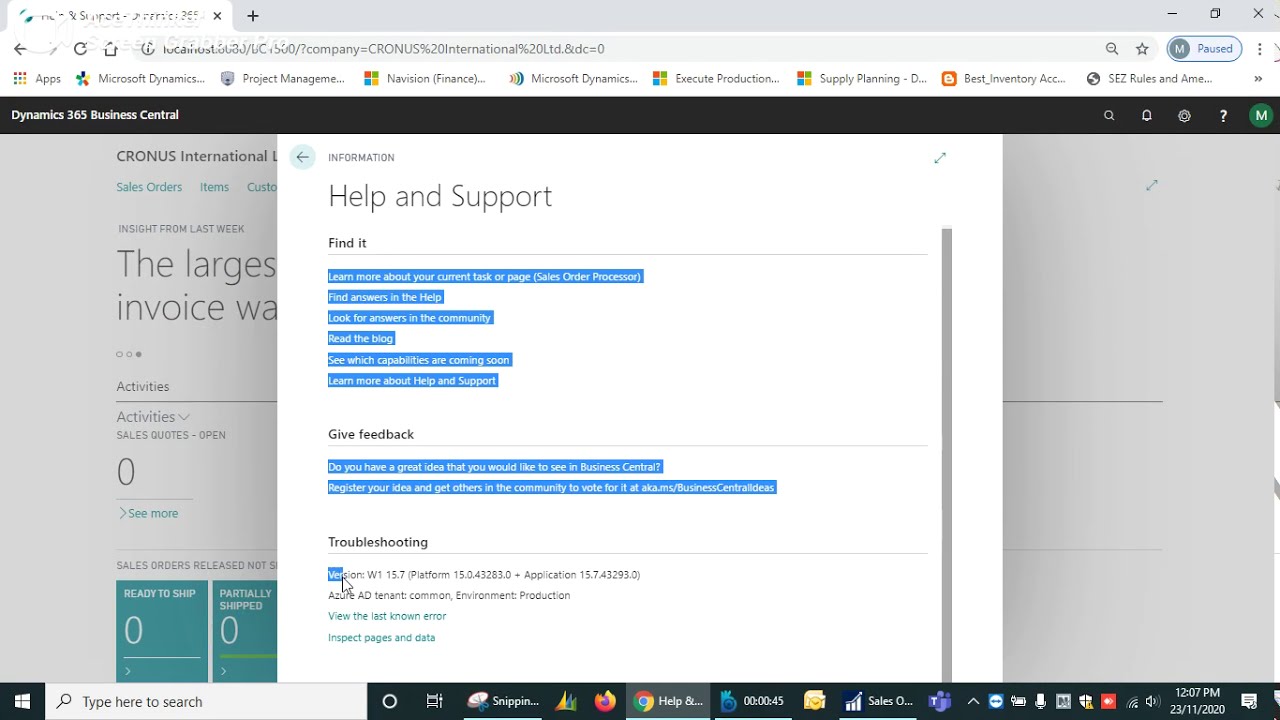Click 'View the last known error'
This screenshot has width=1280, height=720.
(x=387, y=616)
